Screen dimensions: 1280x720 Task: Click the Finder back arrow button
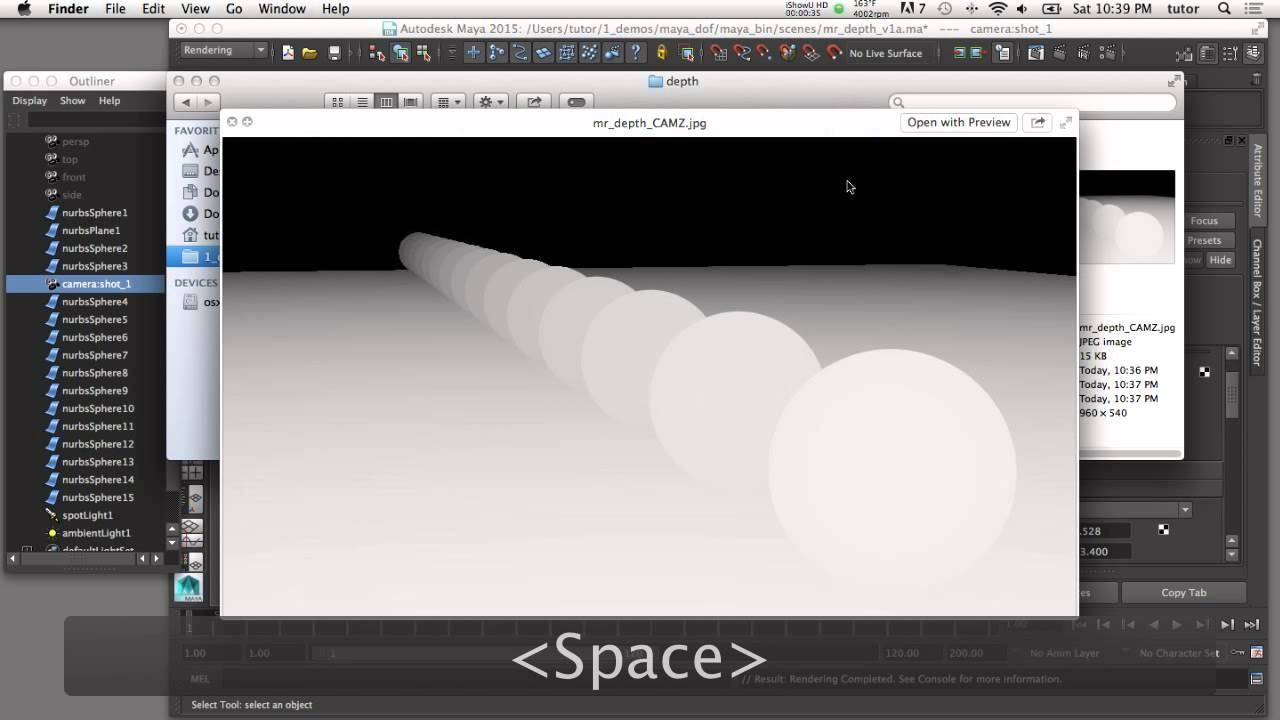[186, 102]
